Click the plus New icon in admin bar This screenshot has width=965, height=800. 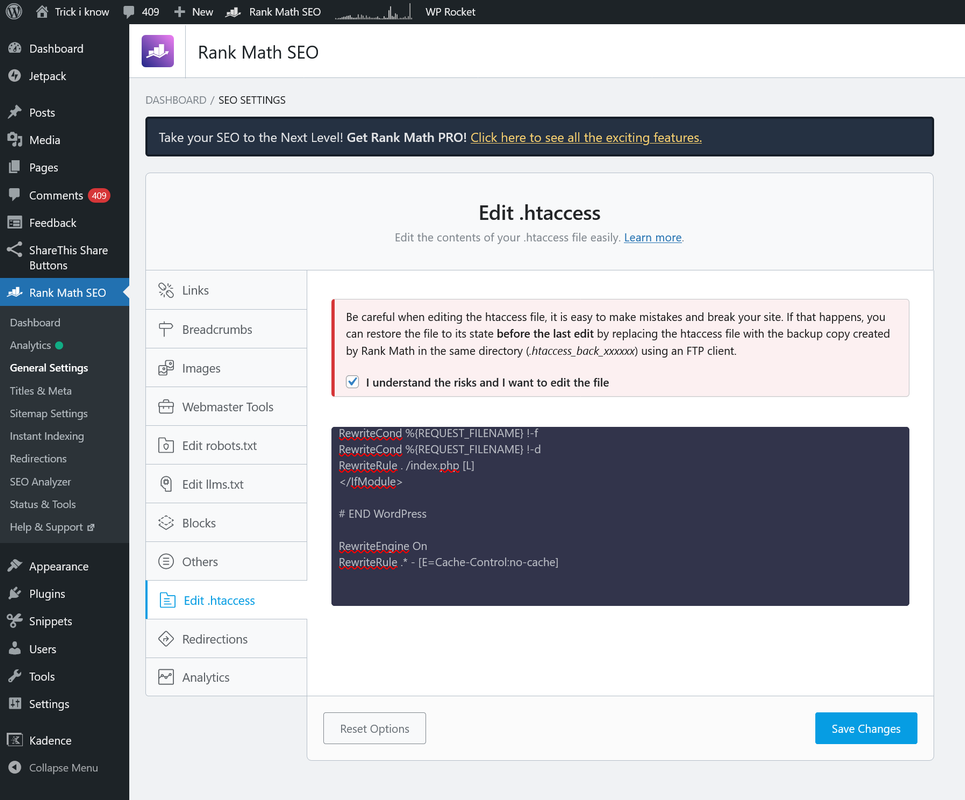(179, 12)
